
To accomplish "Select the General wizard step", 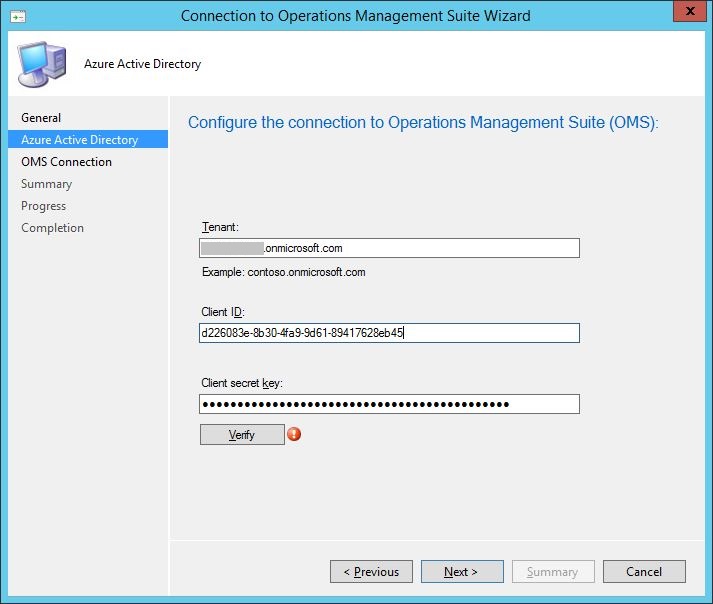I will click(41, 118).
